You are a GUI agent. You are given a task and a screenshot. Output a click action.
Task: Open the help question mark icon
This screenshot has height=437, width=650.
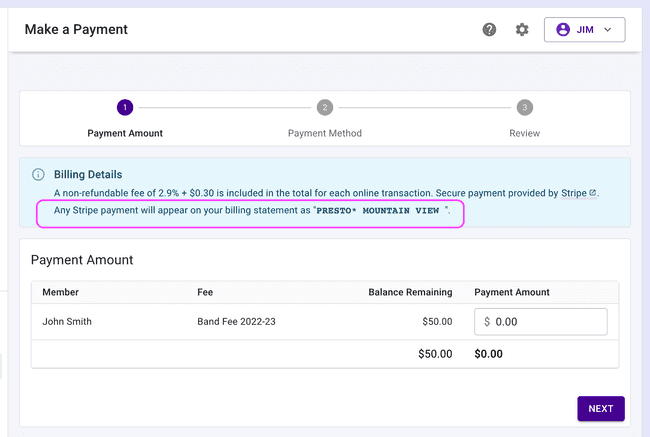coord(489,30)
